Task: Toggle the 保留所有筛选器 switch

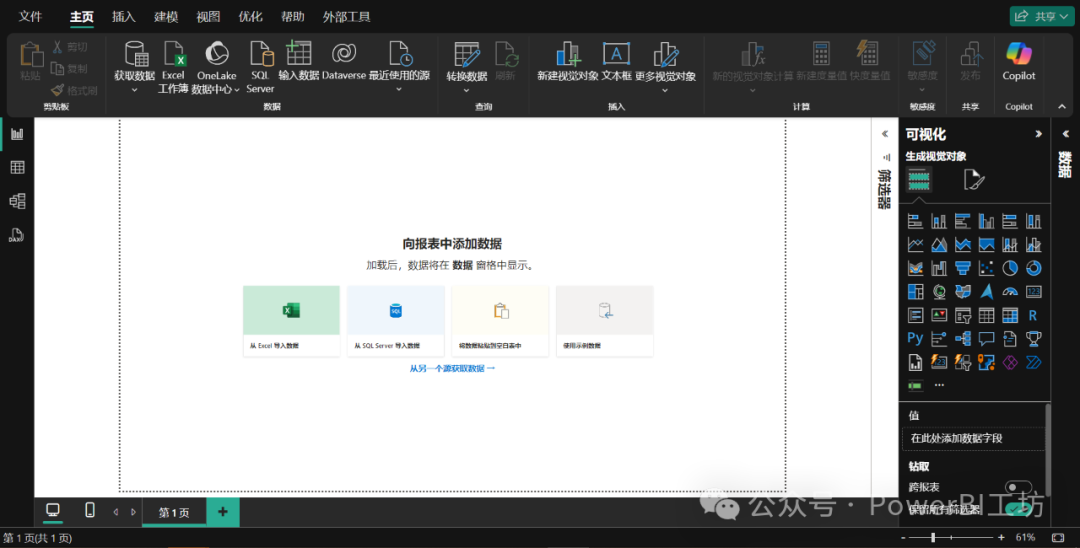Action: click(x=1018, y=509)
